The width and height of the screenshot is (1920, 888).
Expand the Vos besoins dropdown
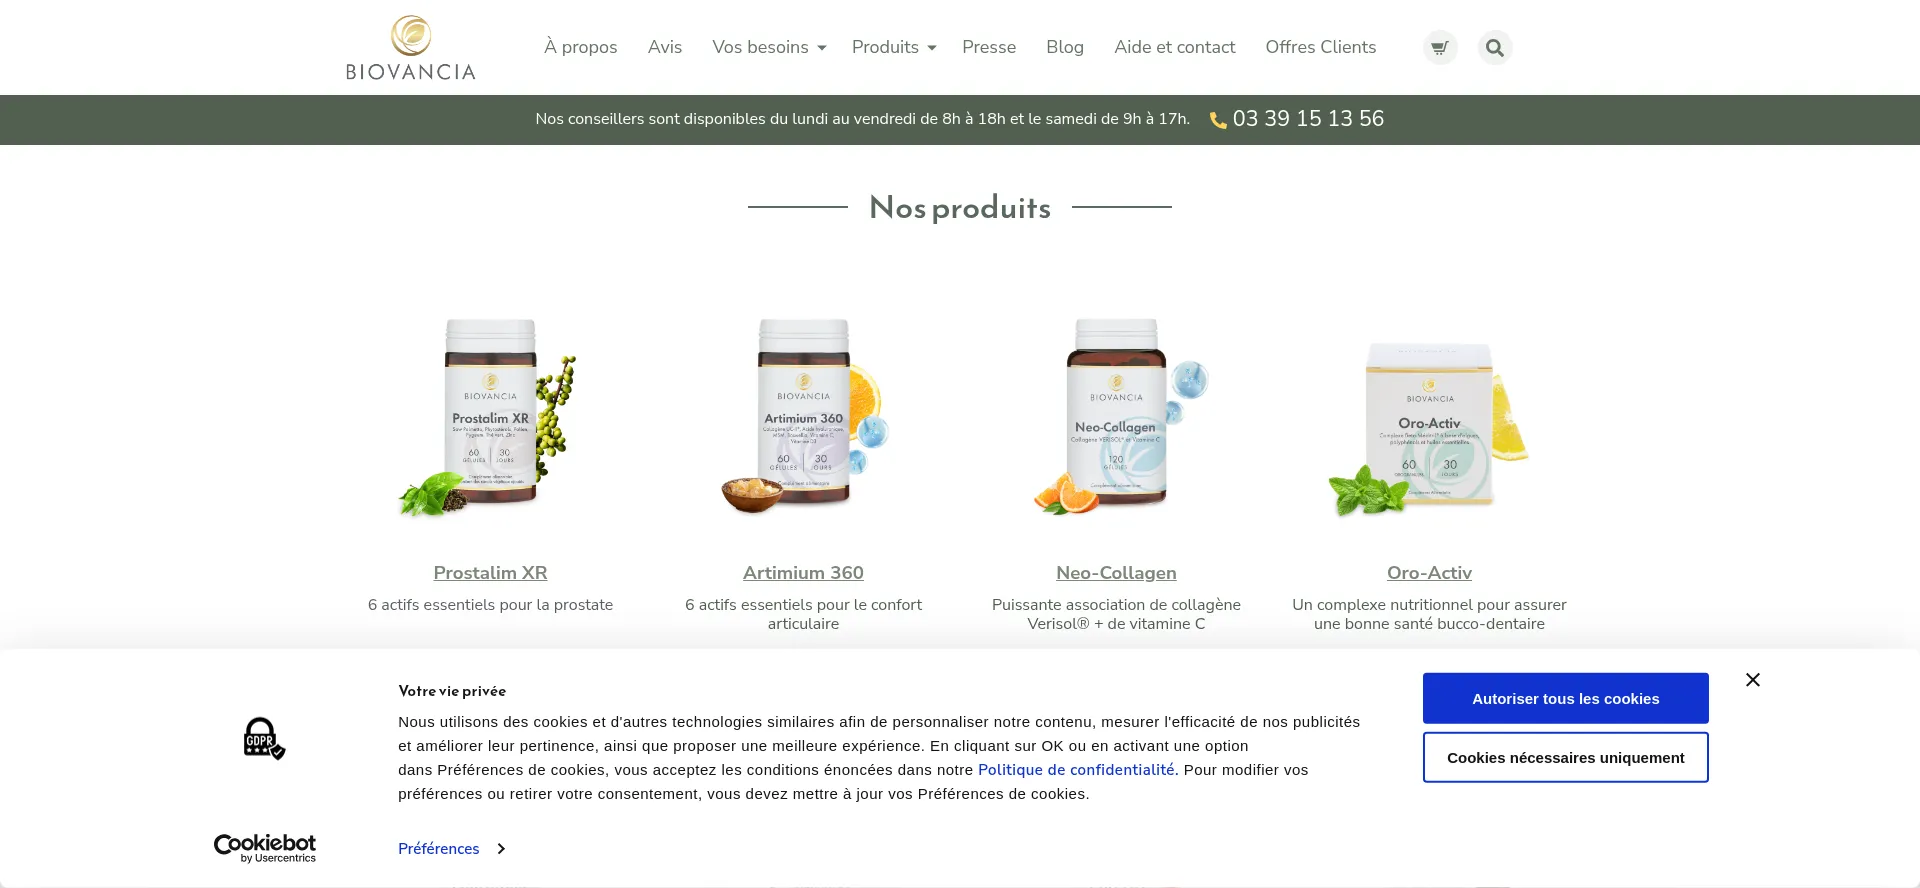tap(769, 47)
